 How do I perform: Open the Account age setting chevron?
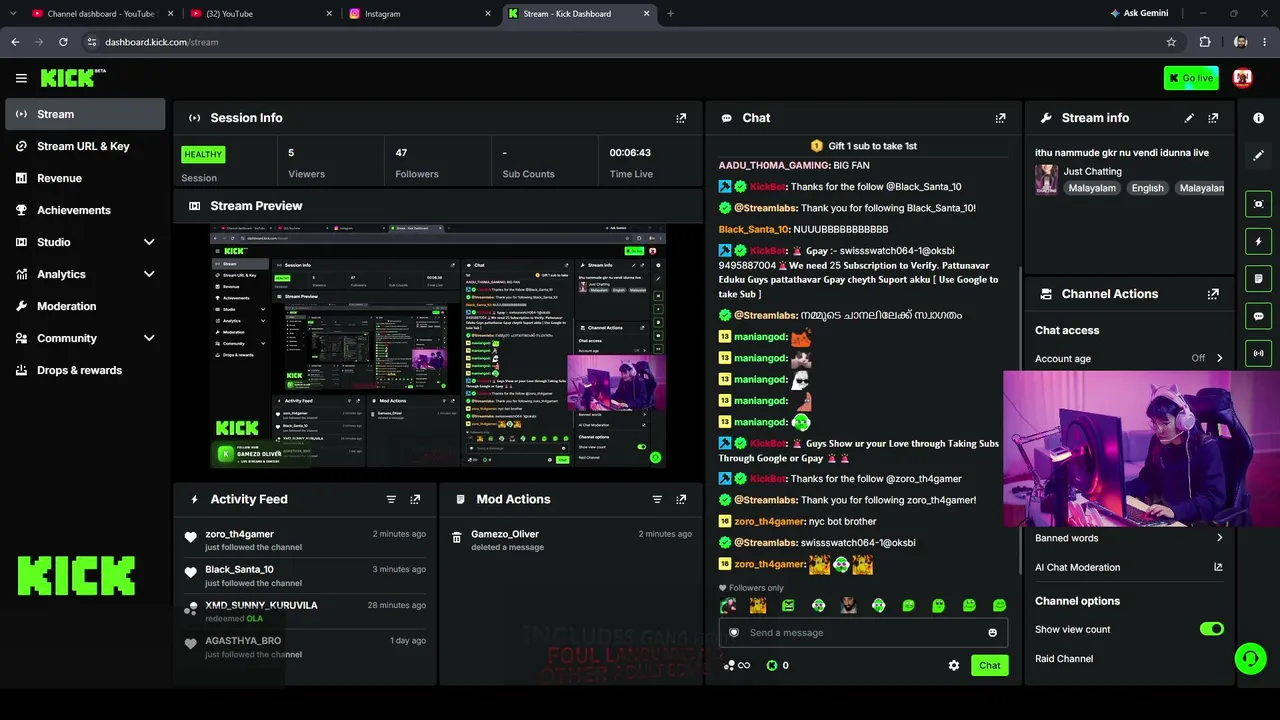point(1219,358)
